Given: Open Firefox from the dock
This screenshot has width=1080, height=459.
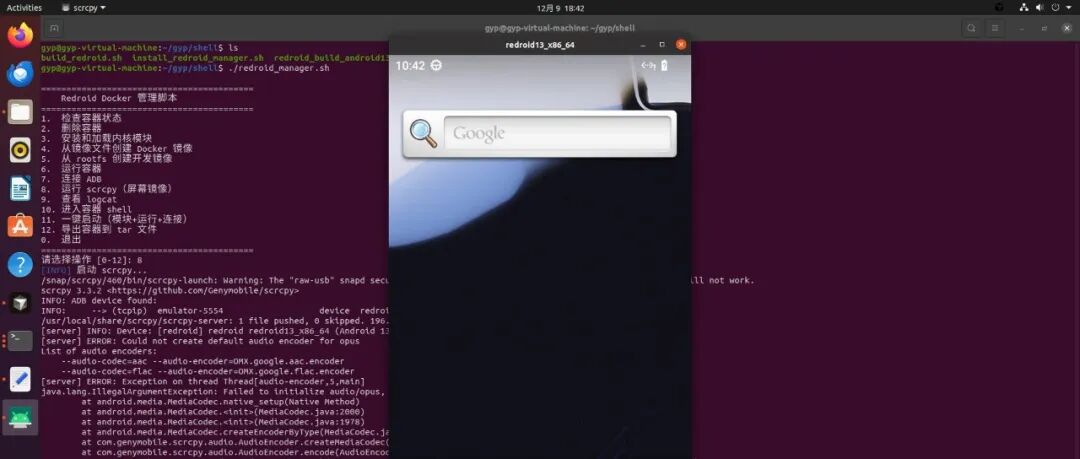Looking at the screenshot, I should pos(20,34).
